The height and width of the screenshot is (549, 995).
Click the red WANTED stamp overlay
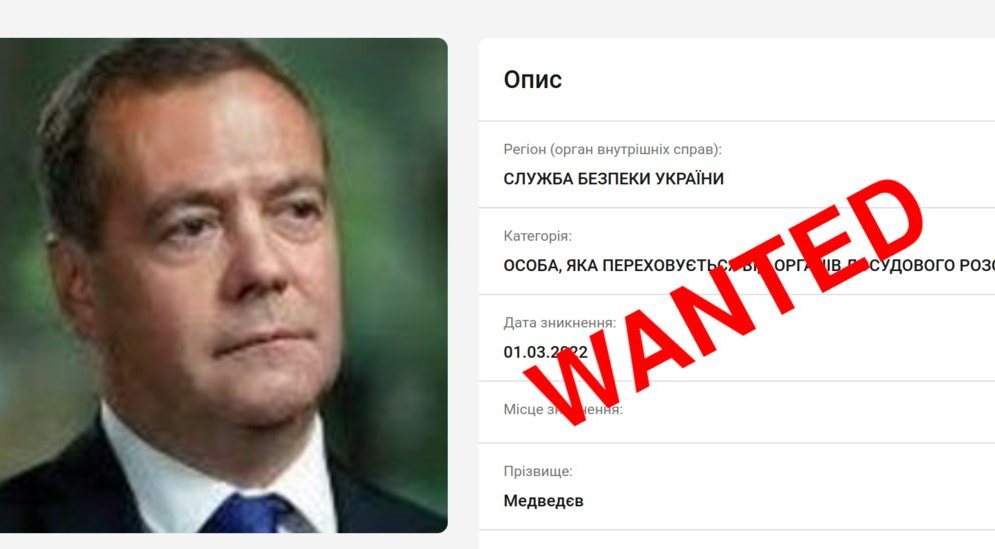click(723, 303)
